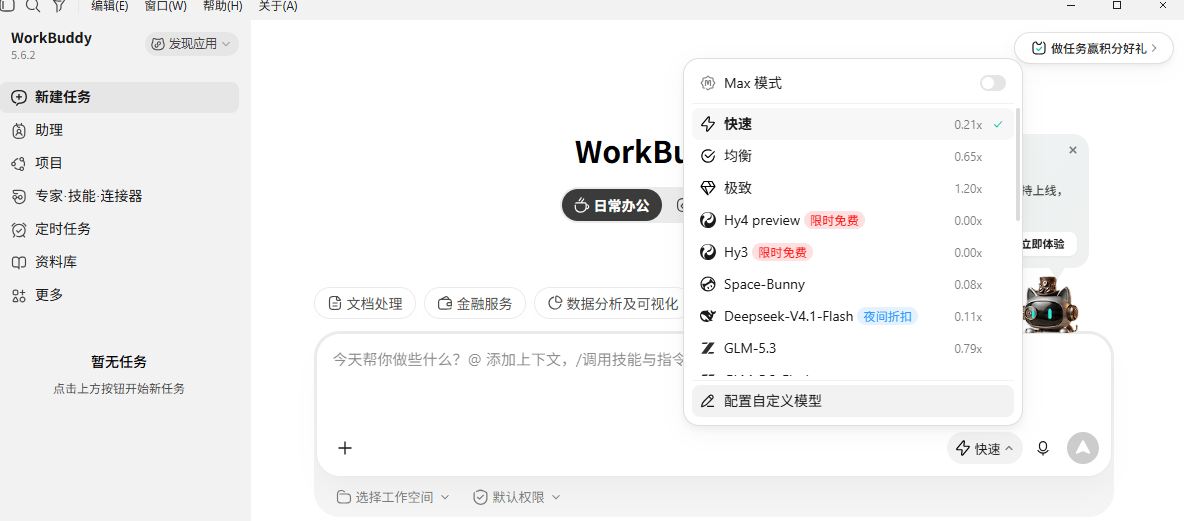The height and width of the screenshot is (521, 1184).
Task: Close the promo bubble with the X
Action: point(1073,150)
